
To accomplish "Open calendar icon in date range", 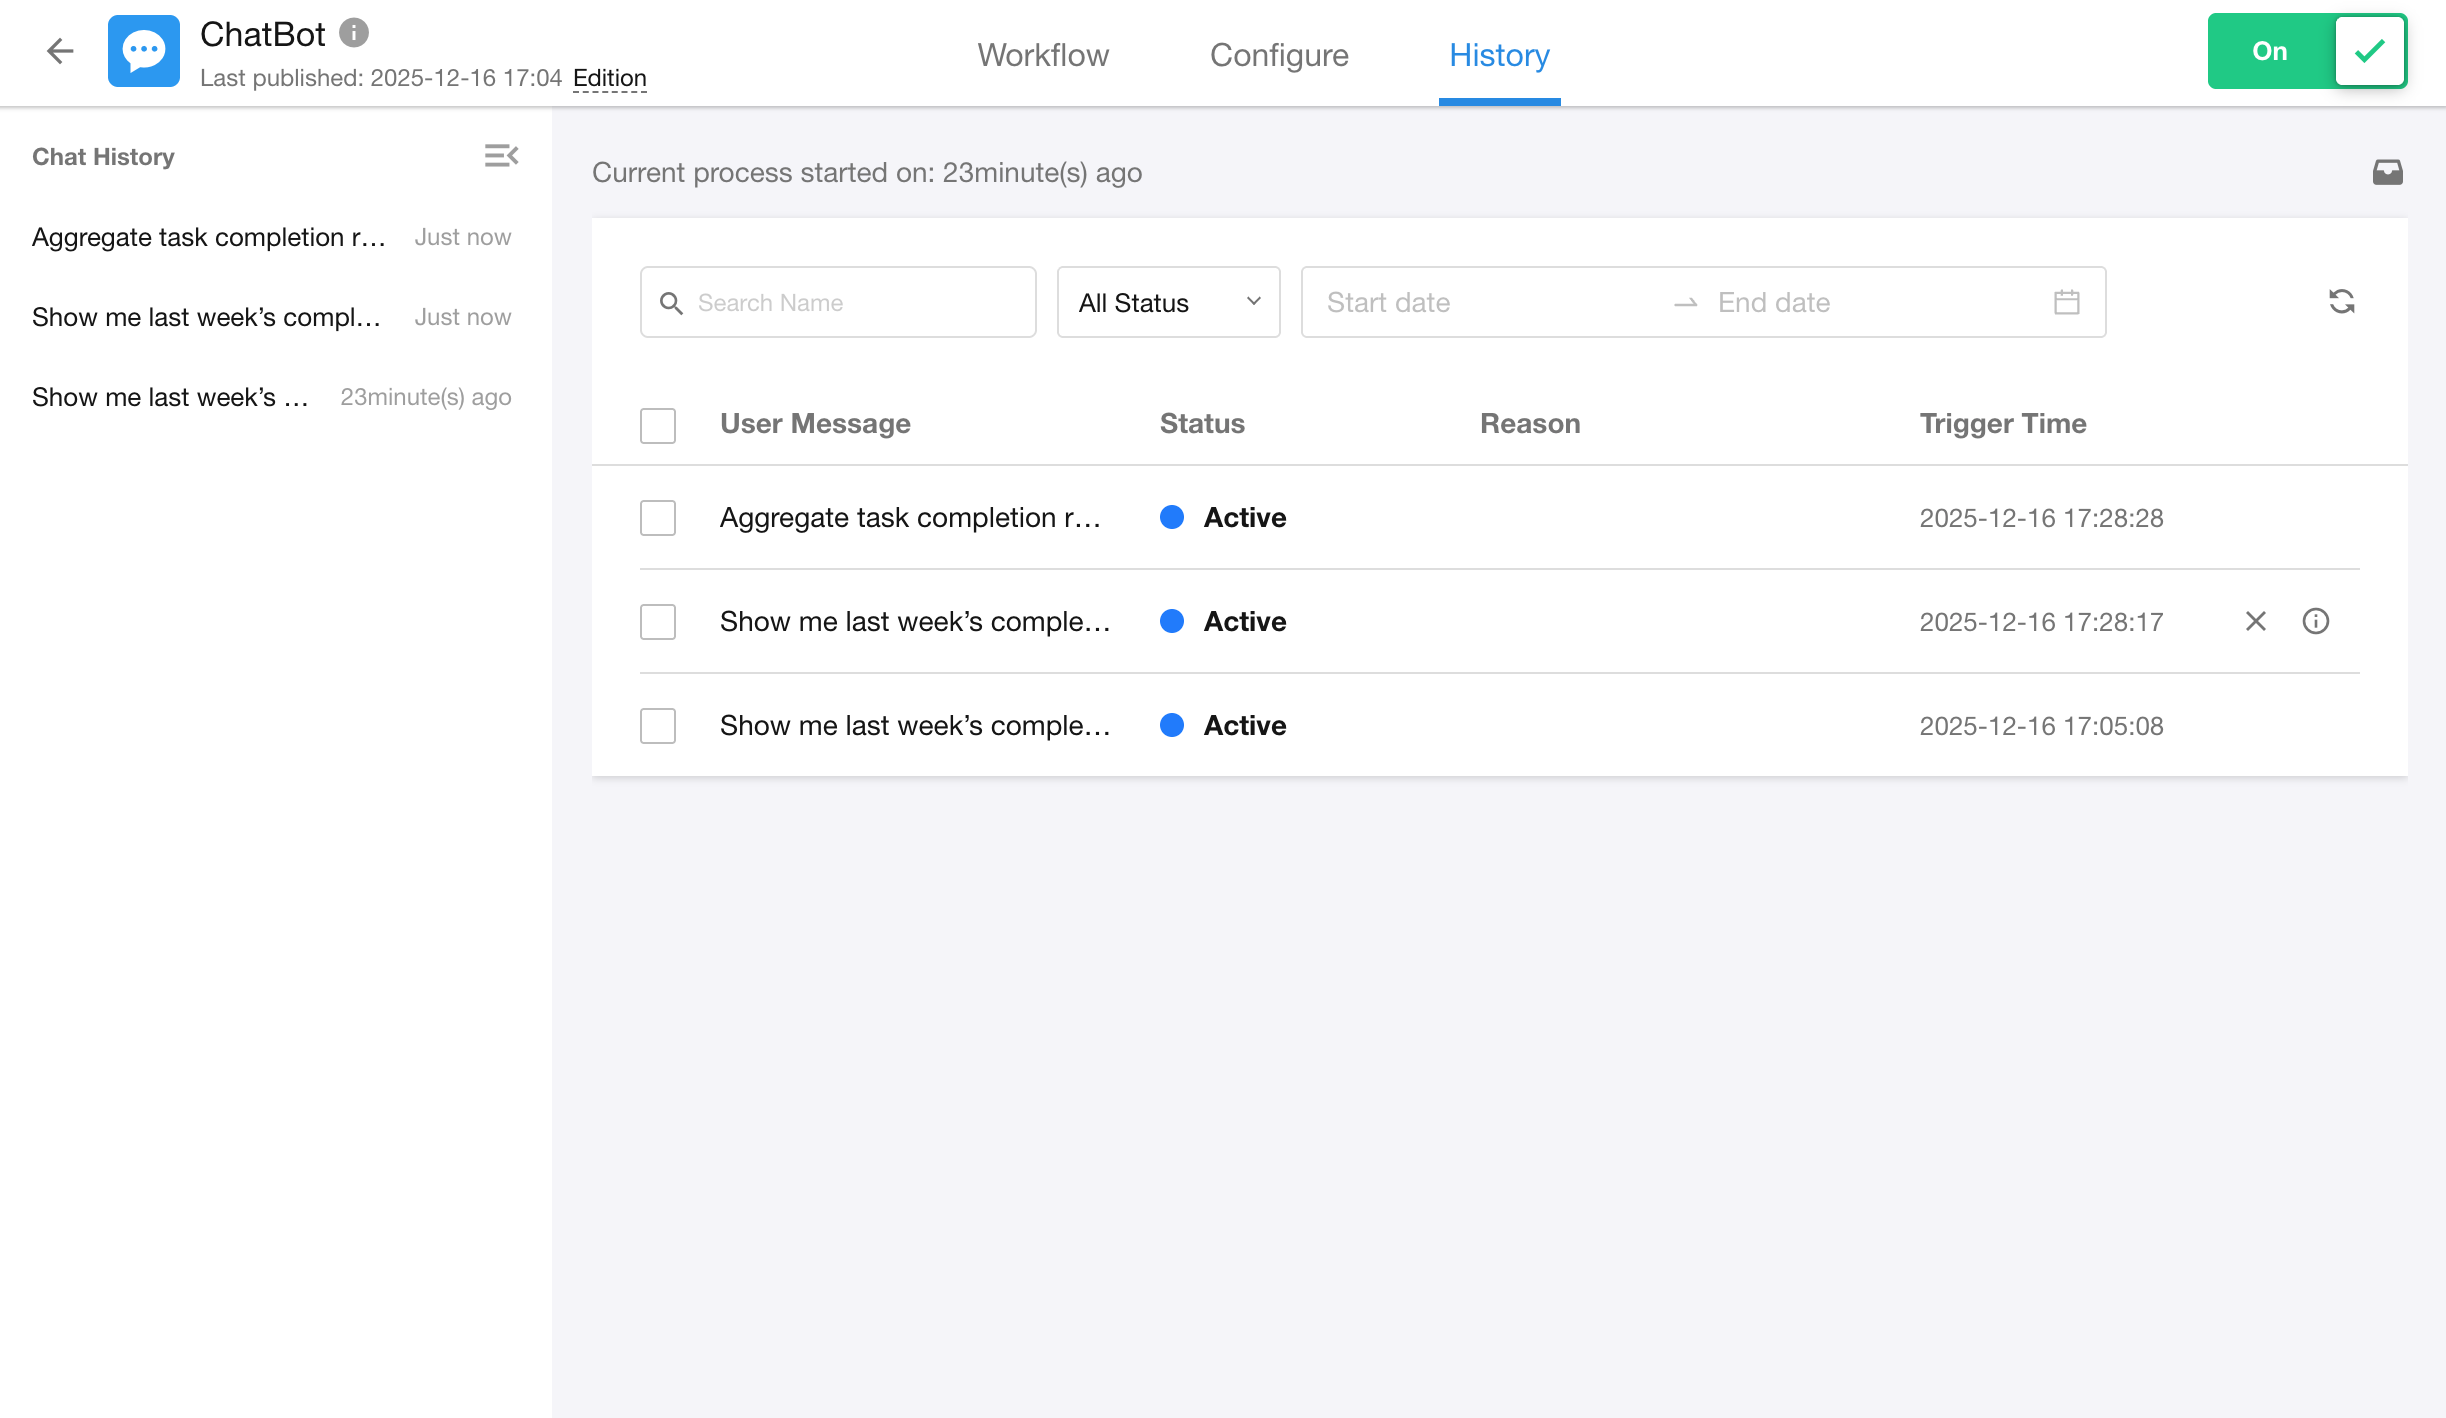I will click(x=2066, y=302).
